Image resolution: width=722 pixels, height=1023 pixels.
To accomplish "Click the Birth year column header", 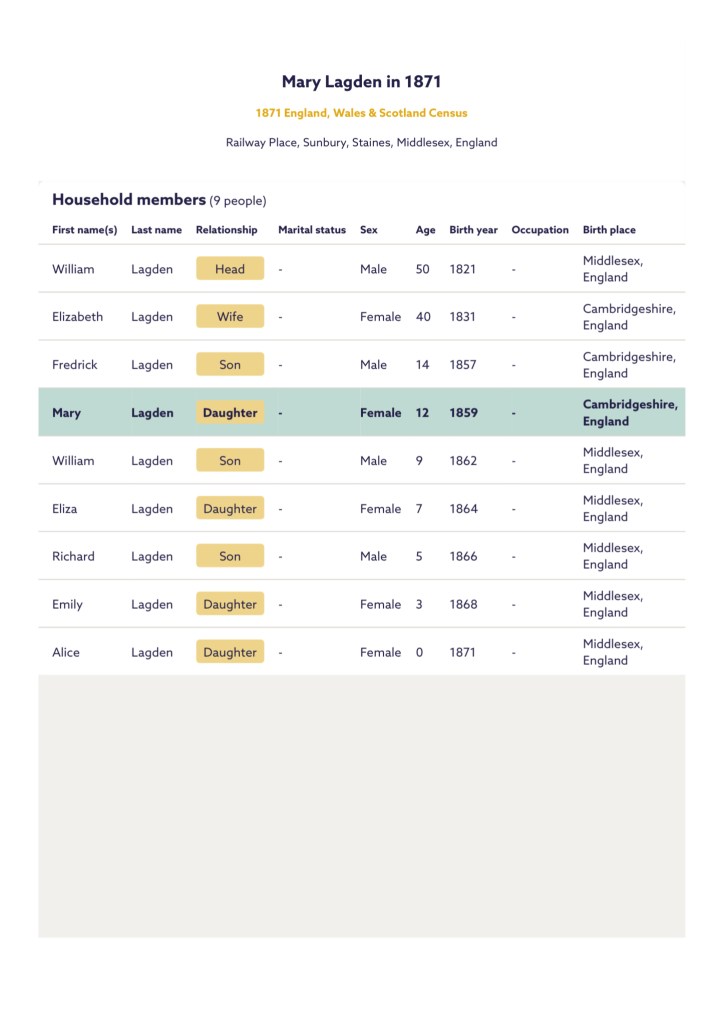I will point(473,230).
